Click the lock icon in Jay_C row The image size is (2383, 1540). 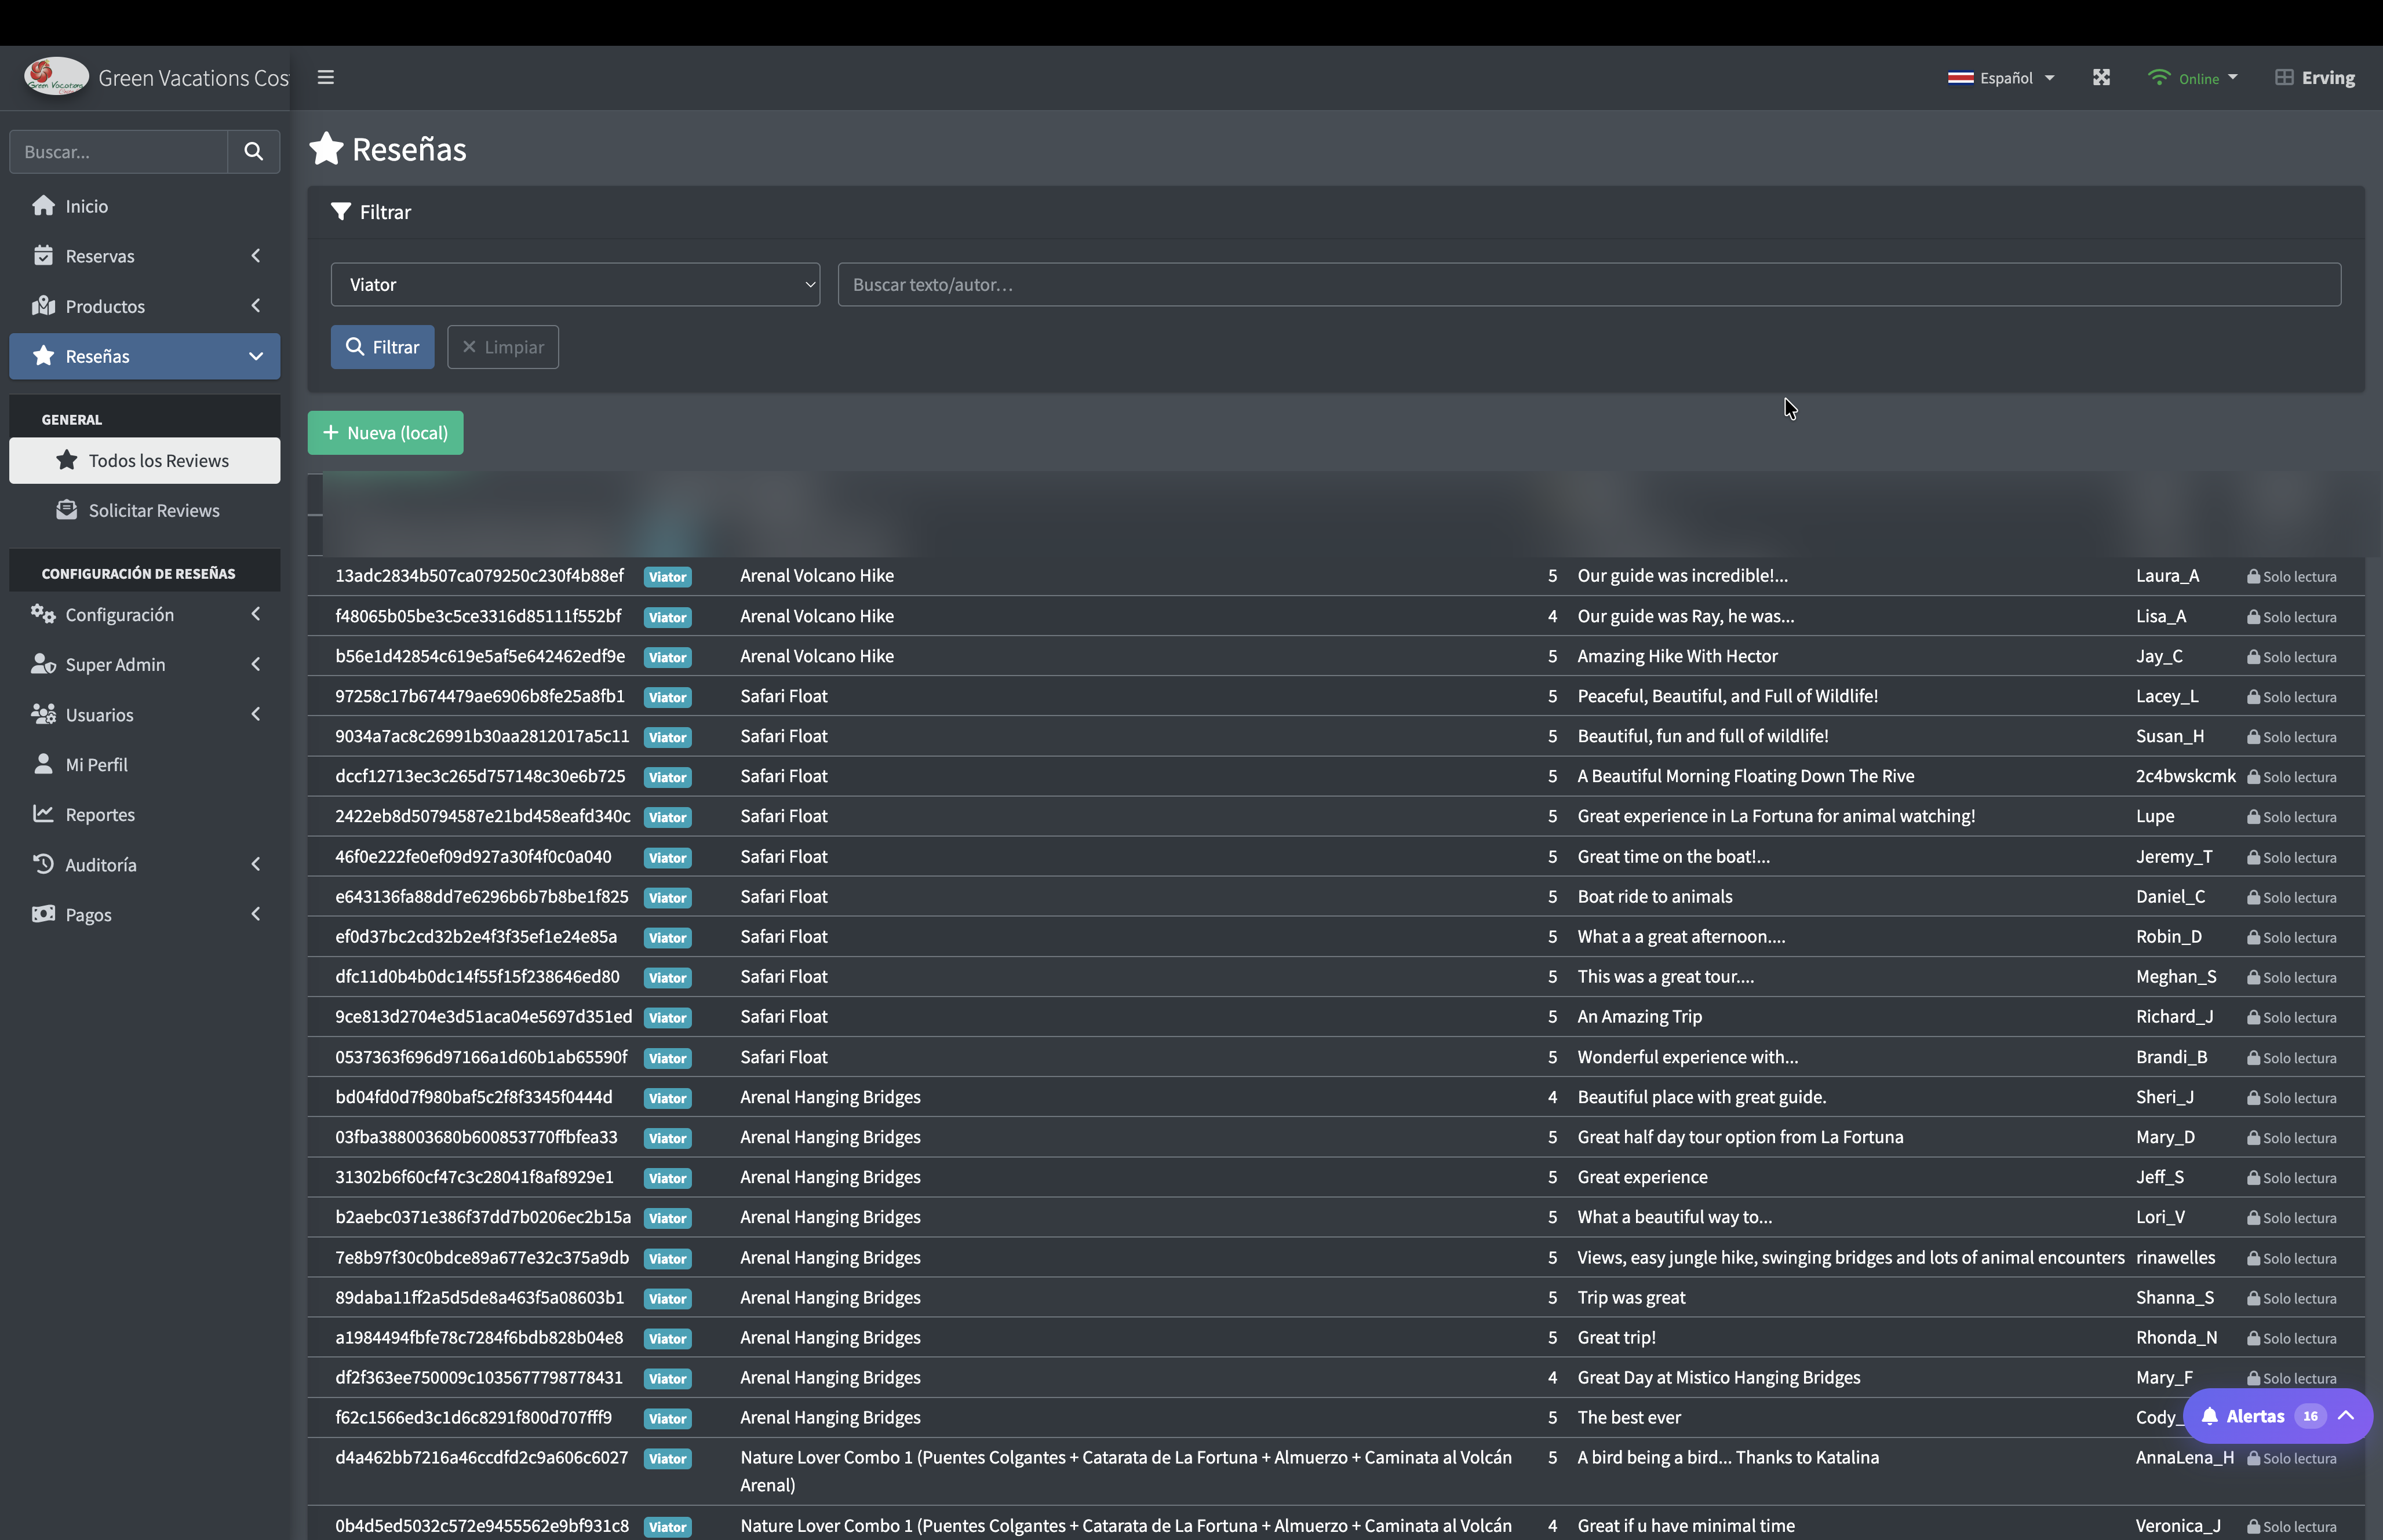coord(2253,657)
